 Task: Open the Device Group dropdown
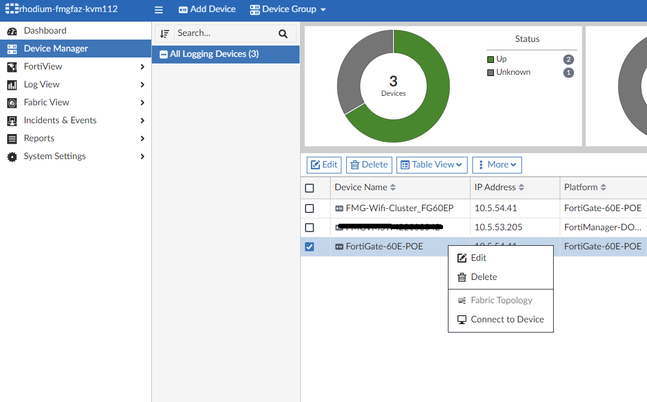[x=288, y=10]
